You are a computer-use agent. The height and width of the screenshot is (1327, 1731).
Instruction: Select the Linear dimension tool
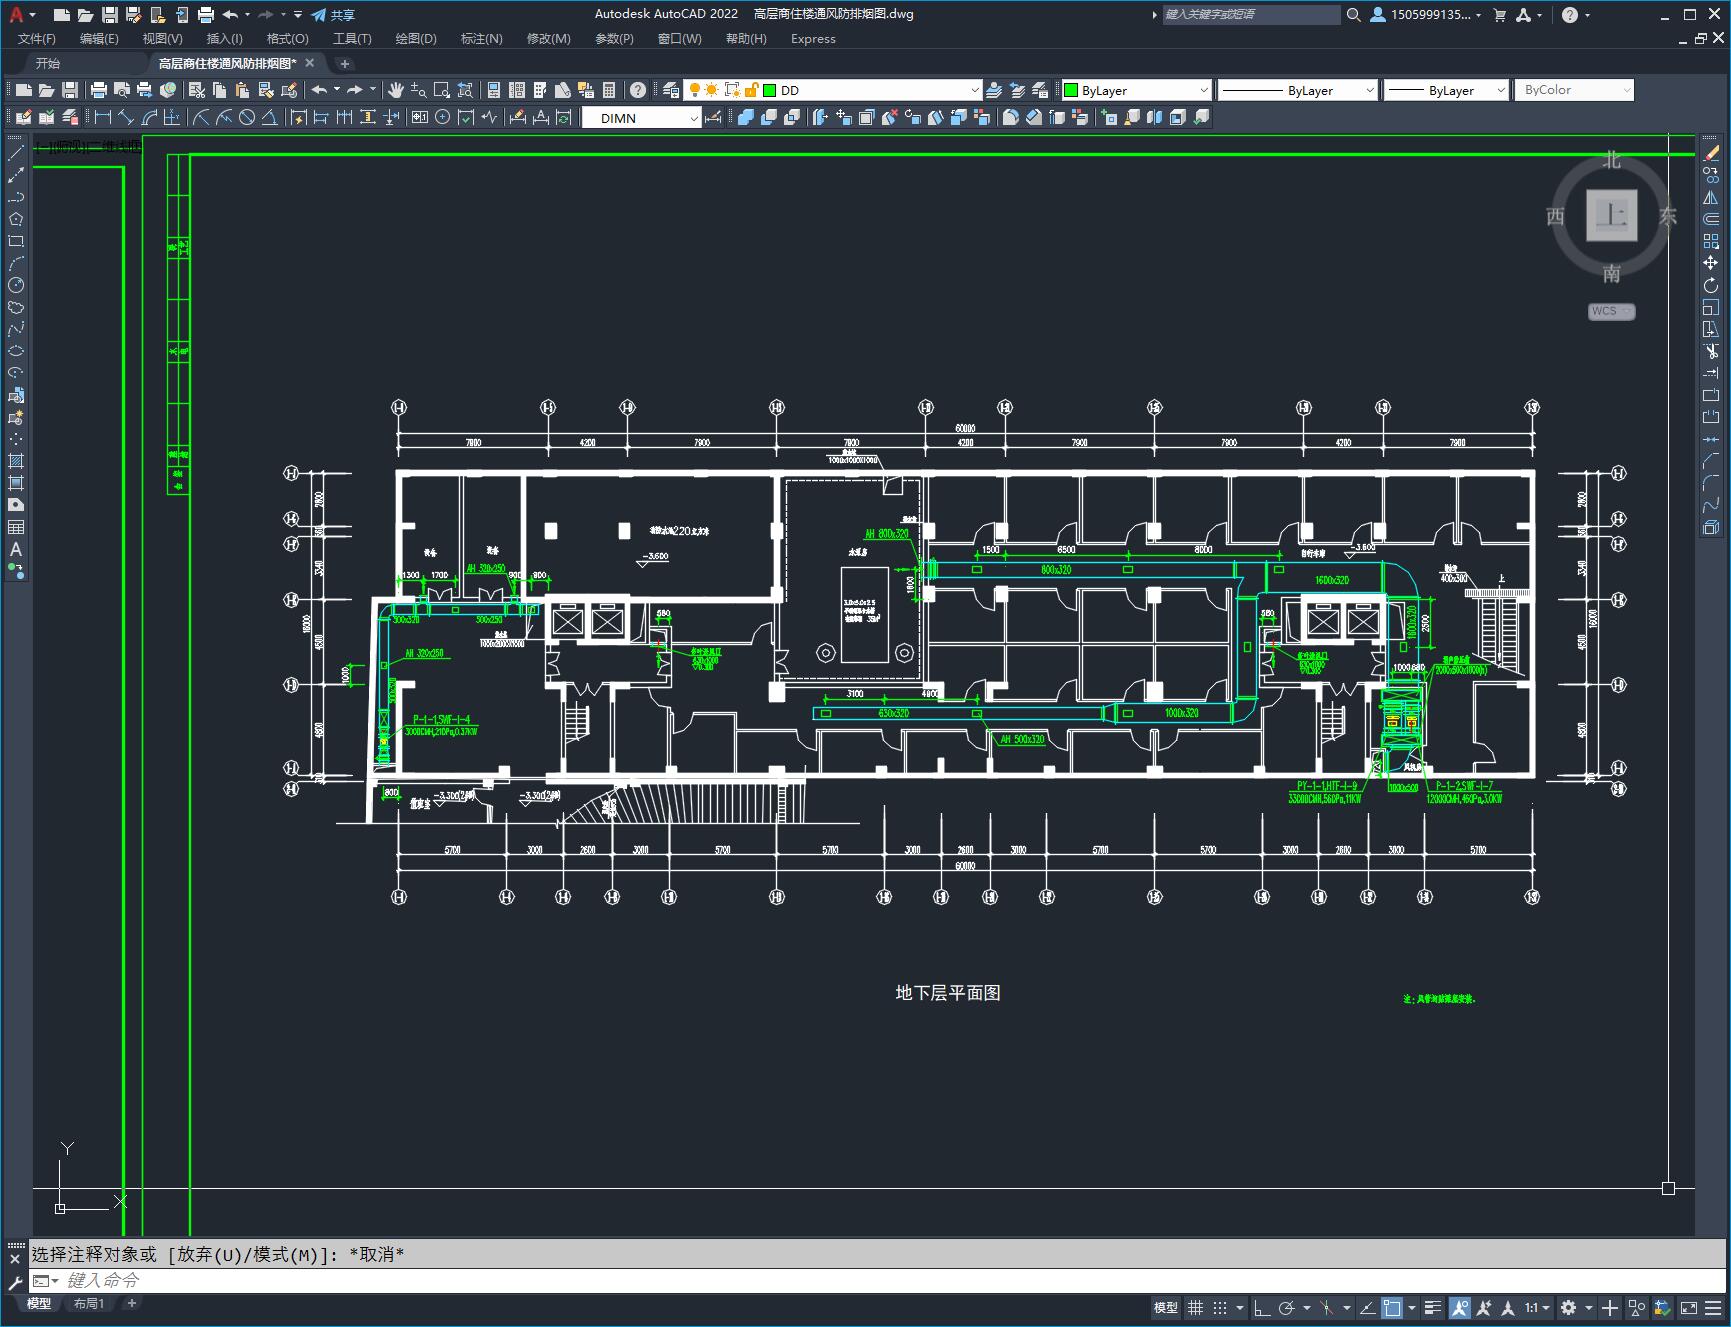click(x=103, y=118)
